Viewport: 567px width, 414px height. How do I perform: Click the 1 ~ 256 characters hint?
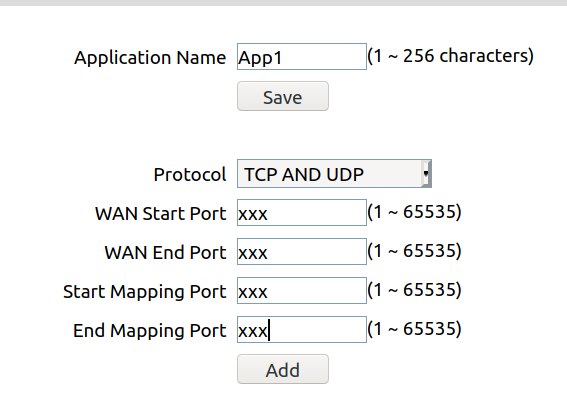pos(451,56)
